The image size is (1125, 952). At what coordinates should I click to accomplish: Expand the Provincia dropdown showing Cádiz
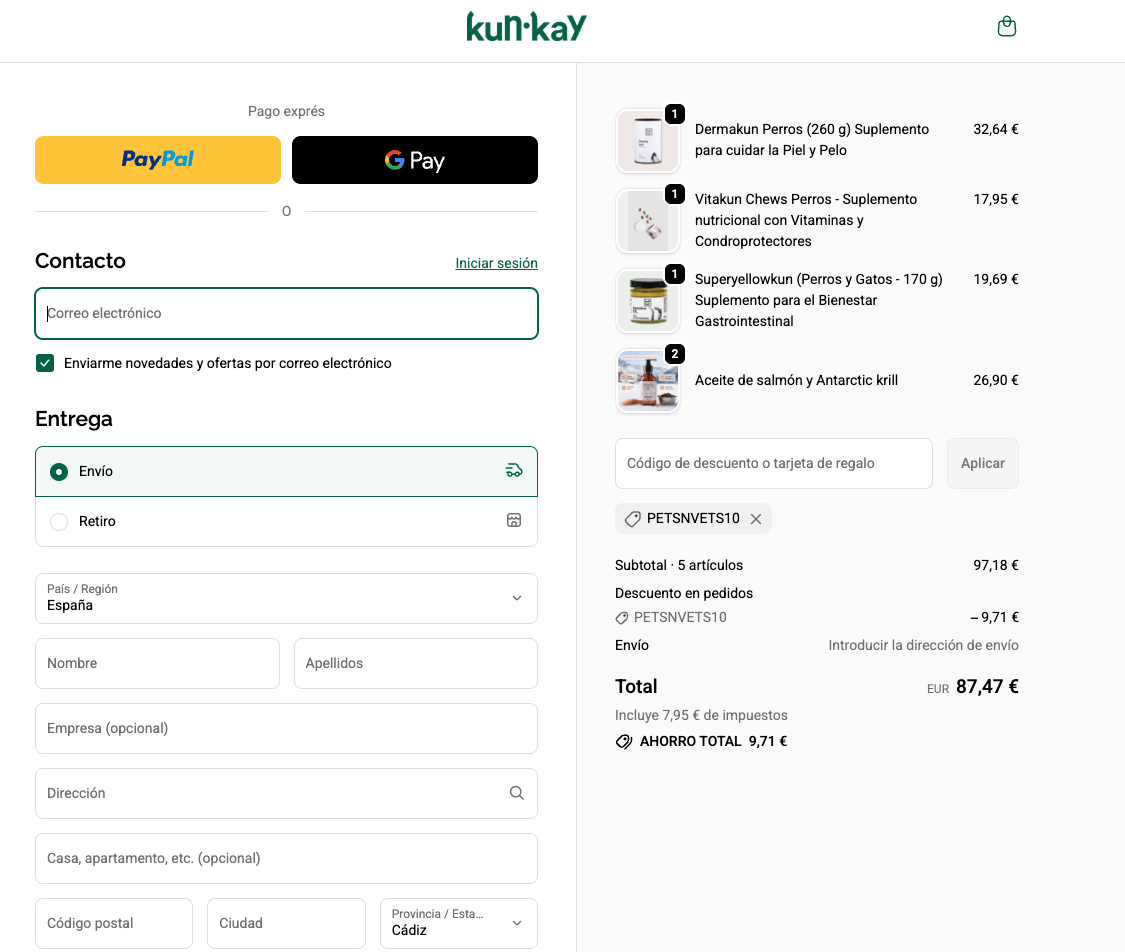click(x=458, y=923)
